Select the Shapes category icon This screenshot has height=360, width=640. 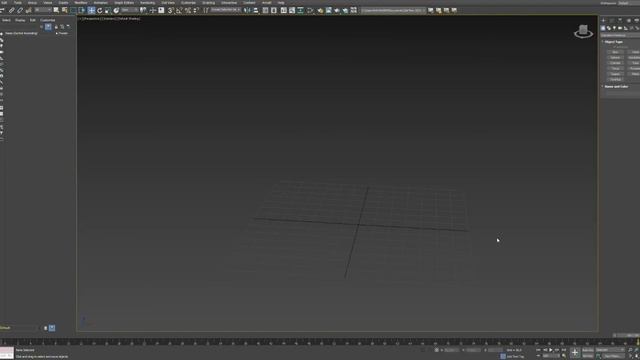609,28
